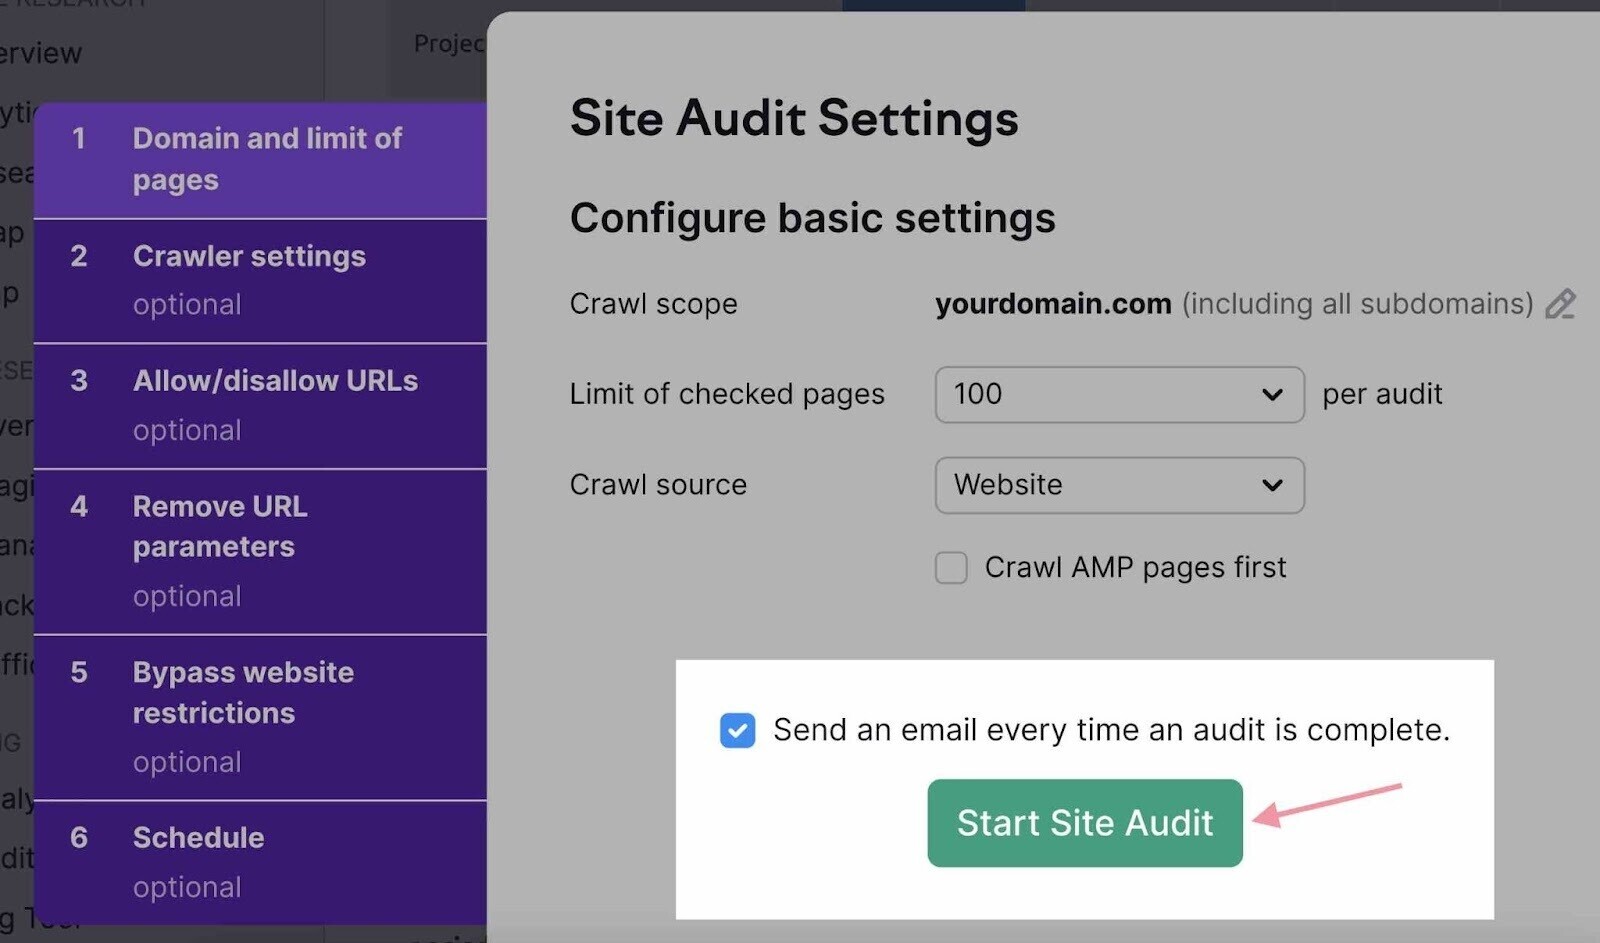
Task: Select Overview in the left navigation
Action: pyautogui.click(x=40, y=53)
